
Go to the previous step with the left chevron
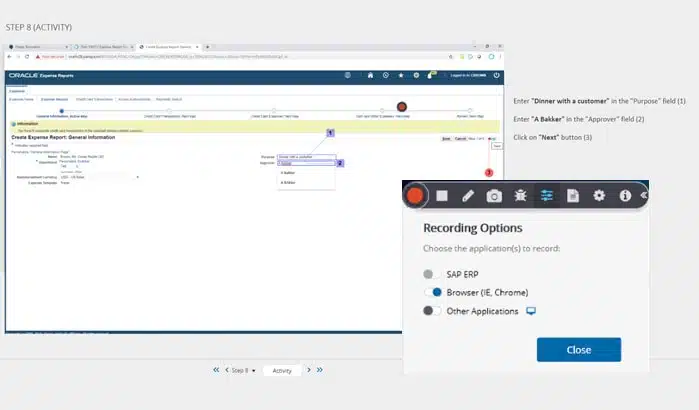pos(227,370)
